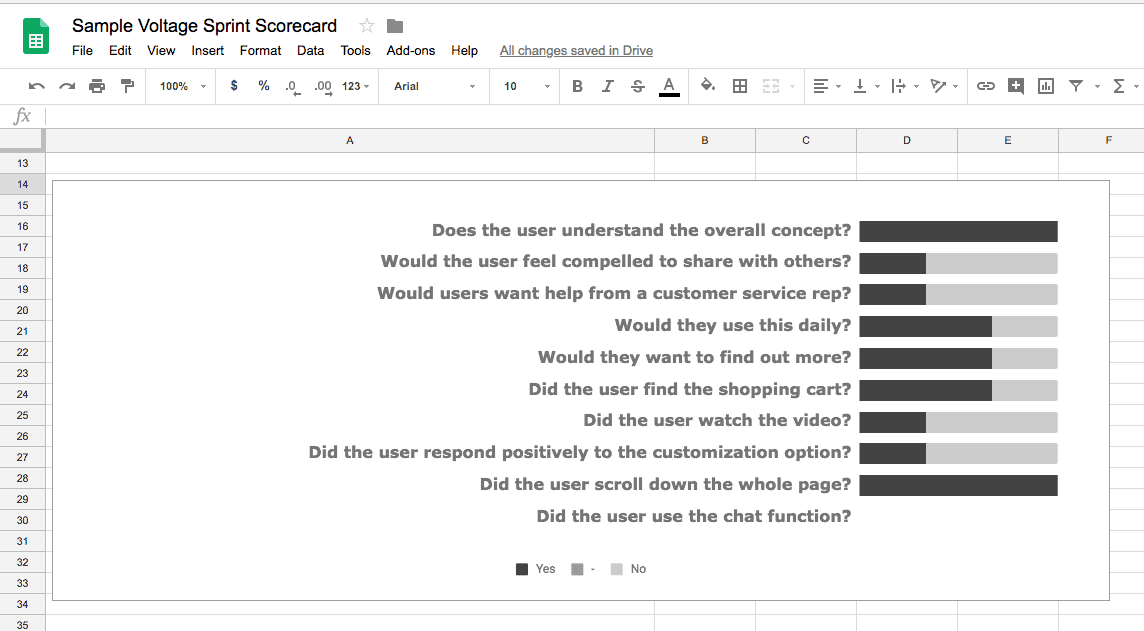Click the redo arrow icon
Image resolution: width=1144 pixels, height=631 pixels.
pyautogui.click(x=67, y=86)
